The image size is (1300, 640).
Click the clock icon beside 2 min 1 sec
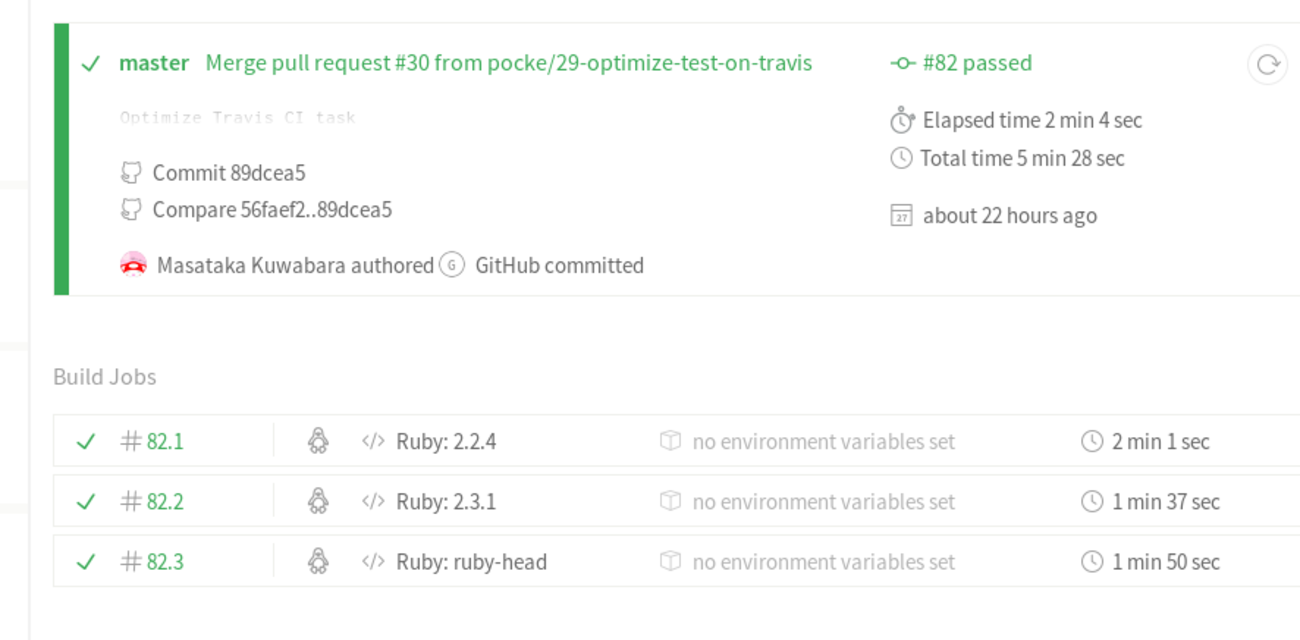coord(1092,441)
